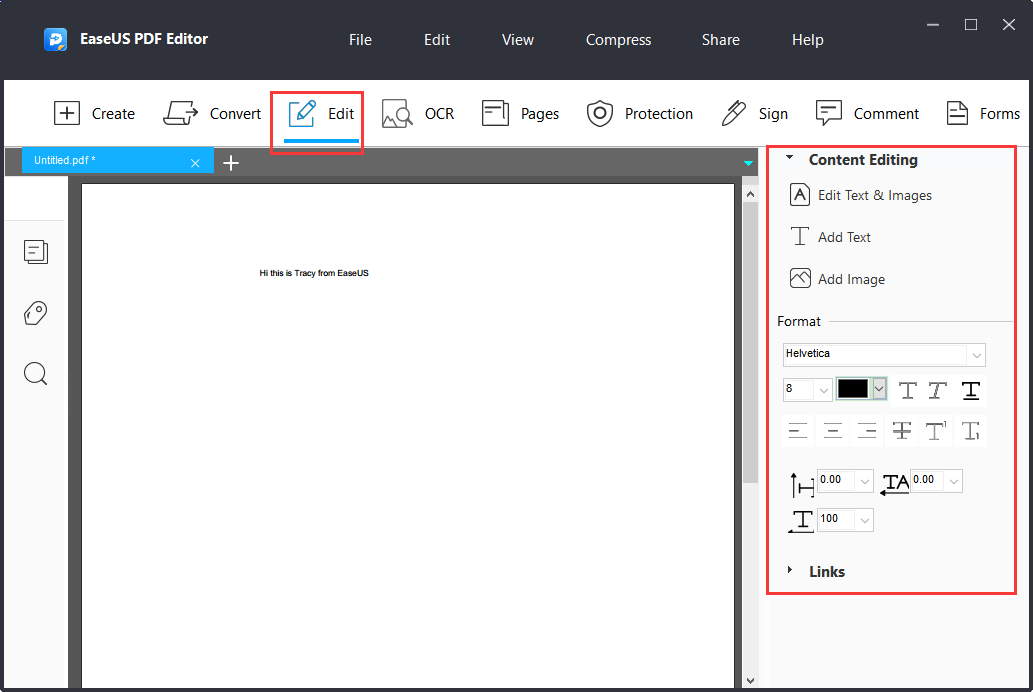This screenshot has height=692, width=1033.
Task: Open the Create tool
Action: (94, 113)
